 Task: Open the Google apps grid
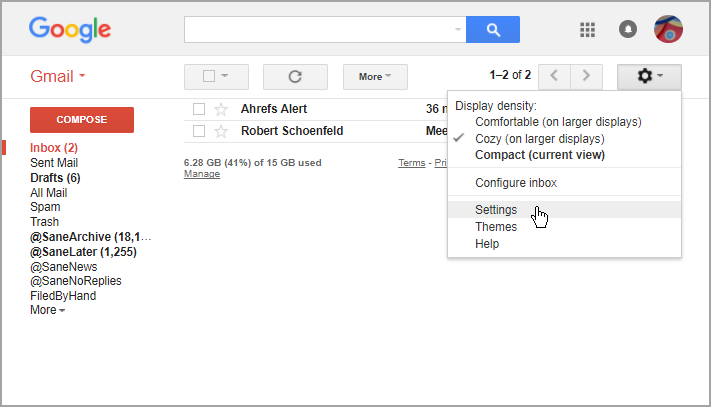pyautogui.click(x=587, y=30)
